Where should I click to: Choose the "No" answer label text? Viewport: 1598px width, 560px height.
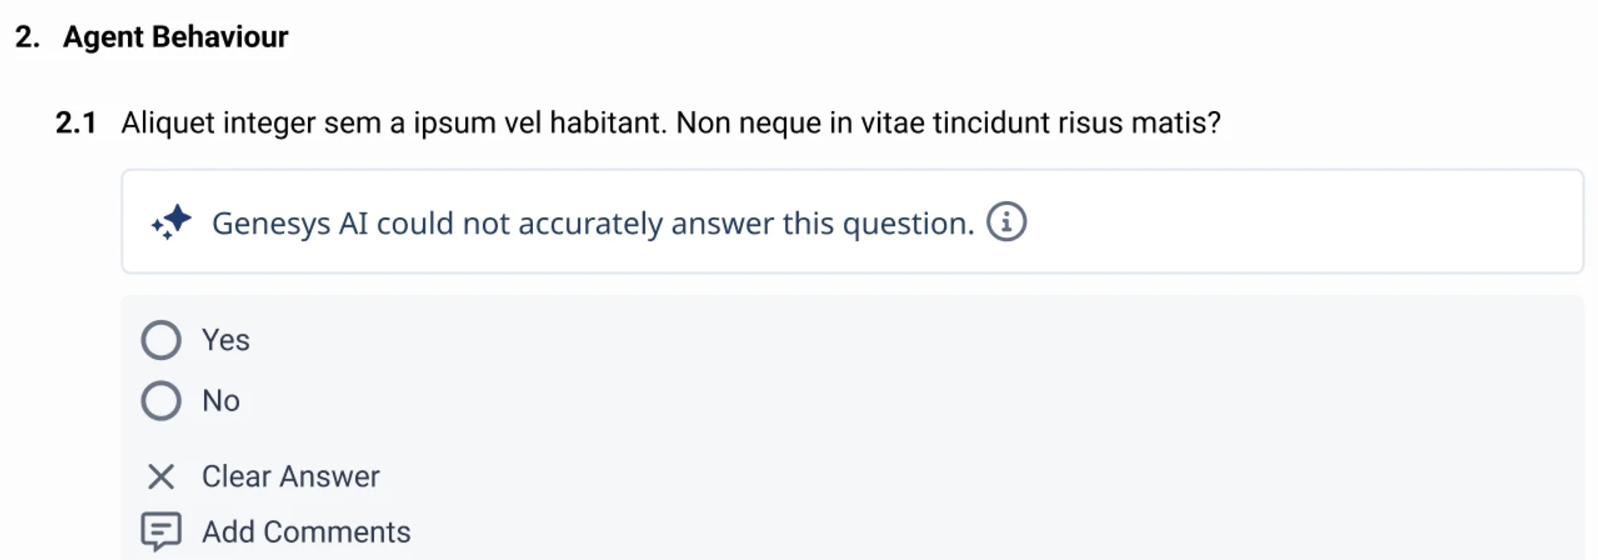click(x=221, y=401)
